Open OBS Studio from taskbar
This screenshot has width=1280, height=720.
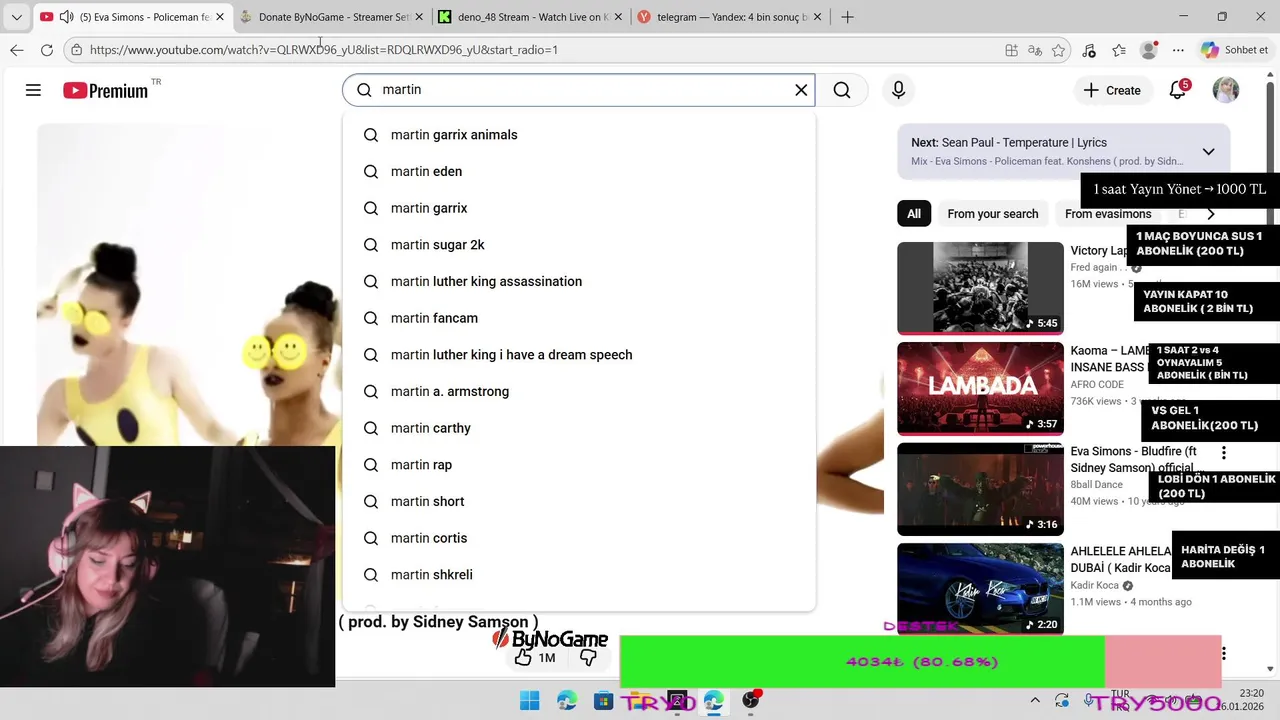(x=750, y=700)
